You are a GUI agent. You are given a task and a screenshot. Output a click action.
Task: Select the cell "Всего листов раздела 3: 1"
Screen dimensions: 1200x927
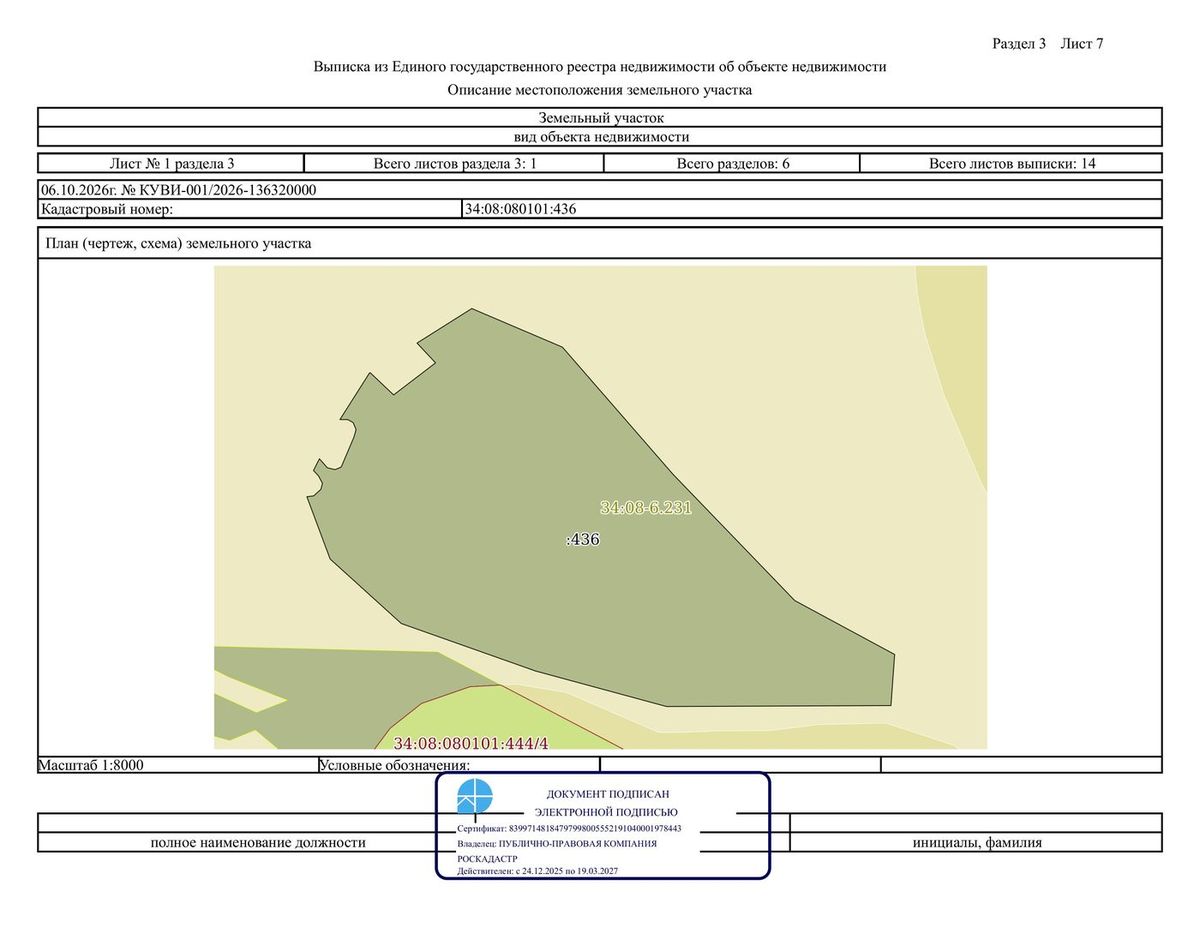[455, 164]
